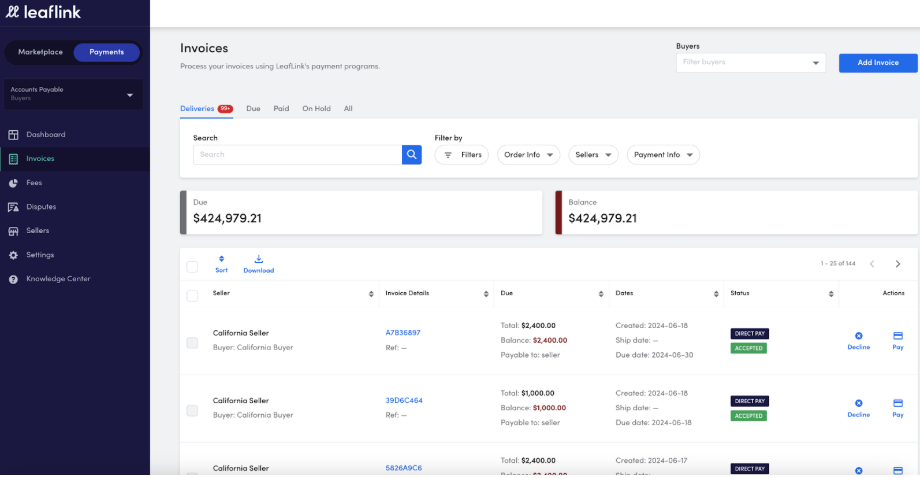The height and width of the screenshot is (478, 920).
Task: Decline invoice A7B36897
Action: (x=858, y=341)
